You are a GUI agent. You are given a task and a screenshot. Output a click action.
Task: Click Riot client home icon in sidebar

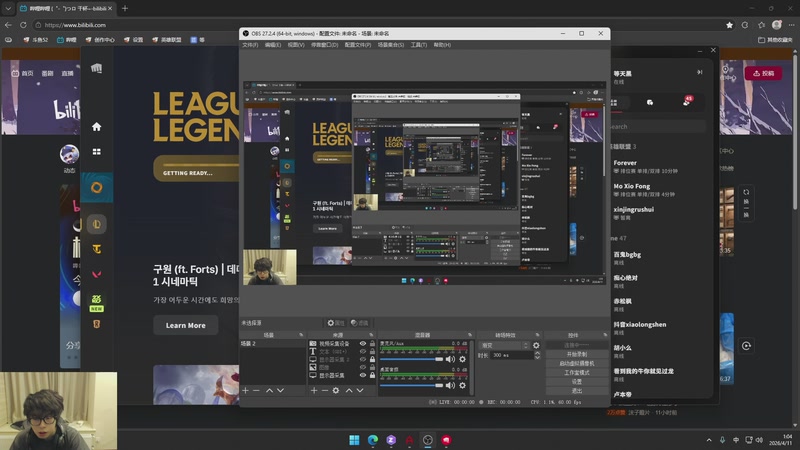96,127
